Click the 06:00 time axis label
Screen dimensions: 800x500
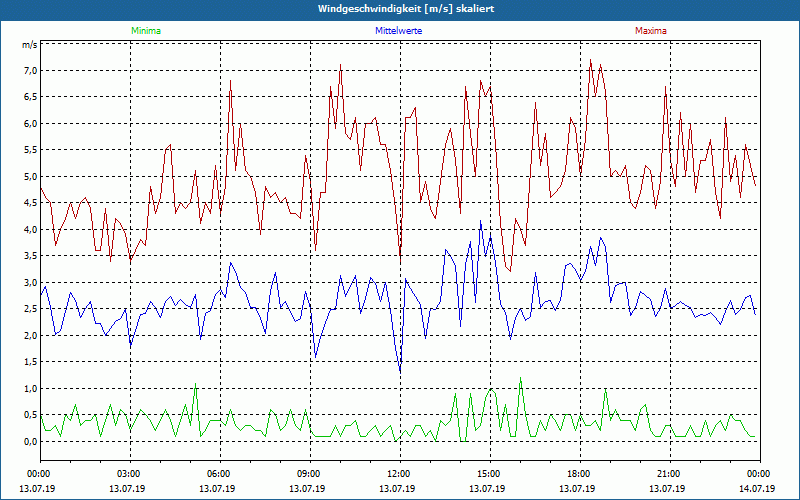pyautogui.click(x=220, y=474)
